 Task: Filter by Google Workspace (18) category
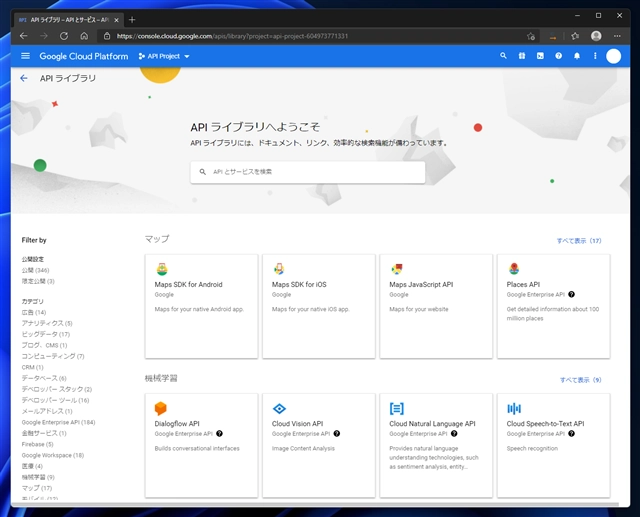pyautogui.click(x=53, y=455)
